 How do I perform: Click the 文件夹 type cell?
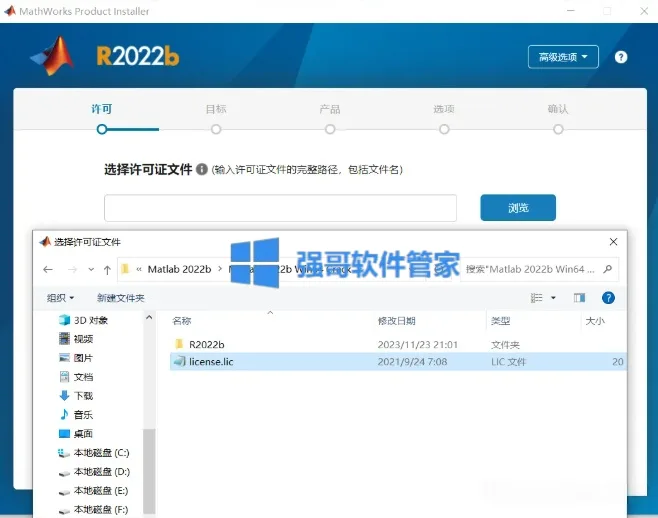(x=505, y=345)
